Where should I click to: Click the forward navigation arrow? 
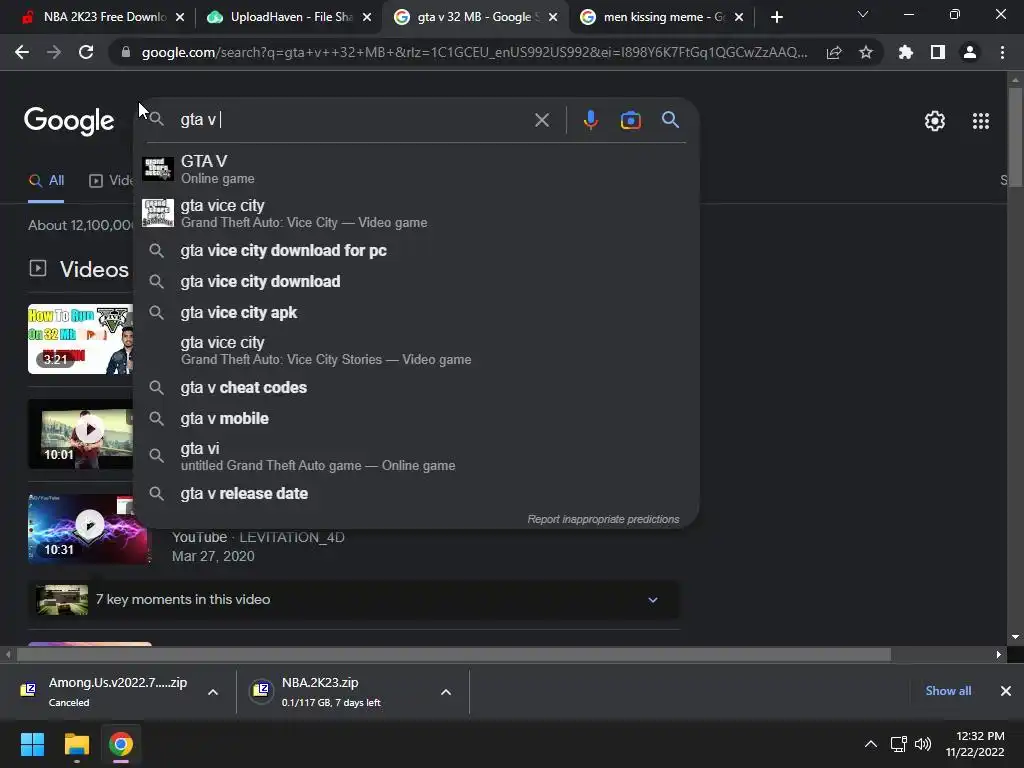[54, 52]
